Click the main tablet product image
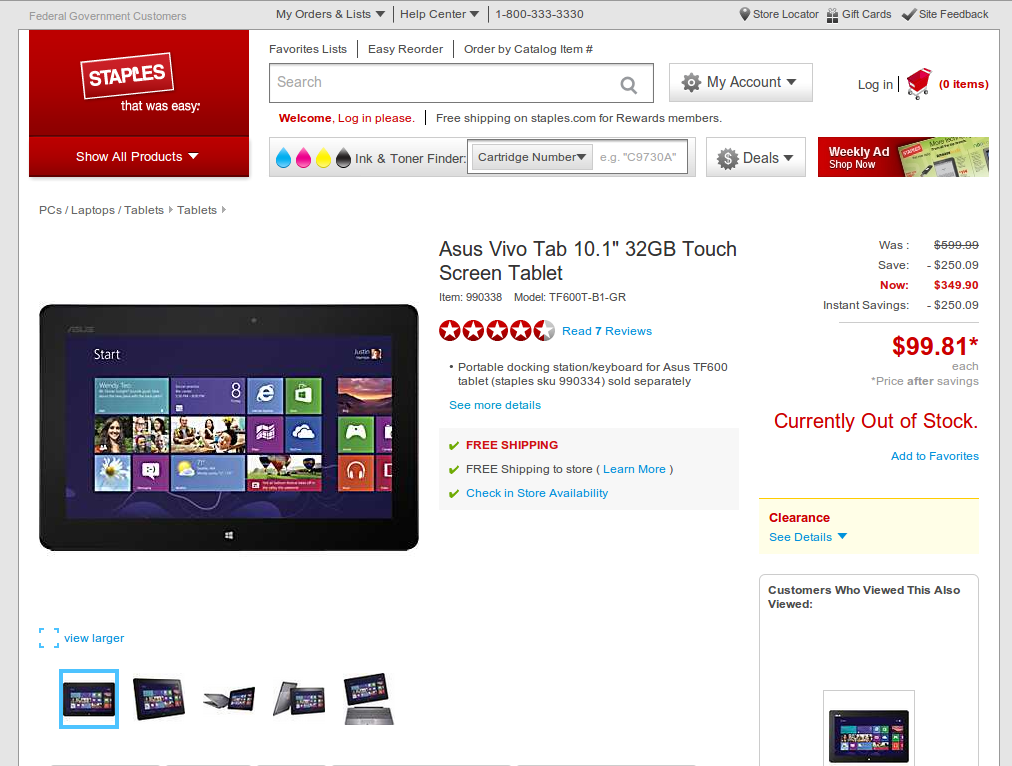The image size is (1012, 766). (x=228, y=427)
